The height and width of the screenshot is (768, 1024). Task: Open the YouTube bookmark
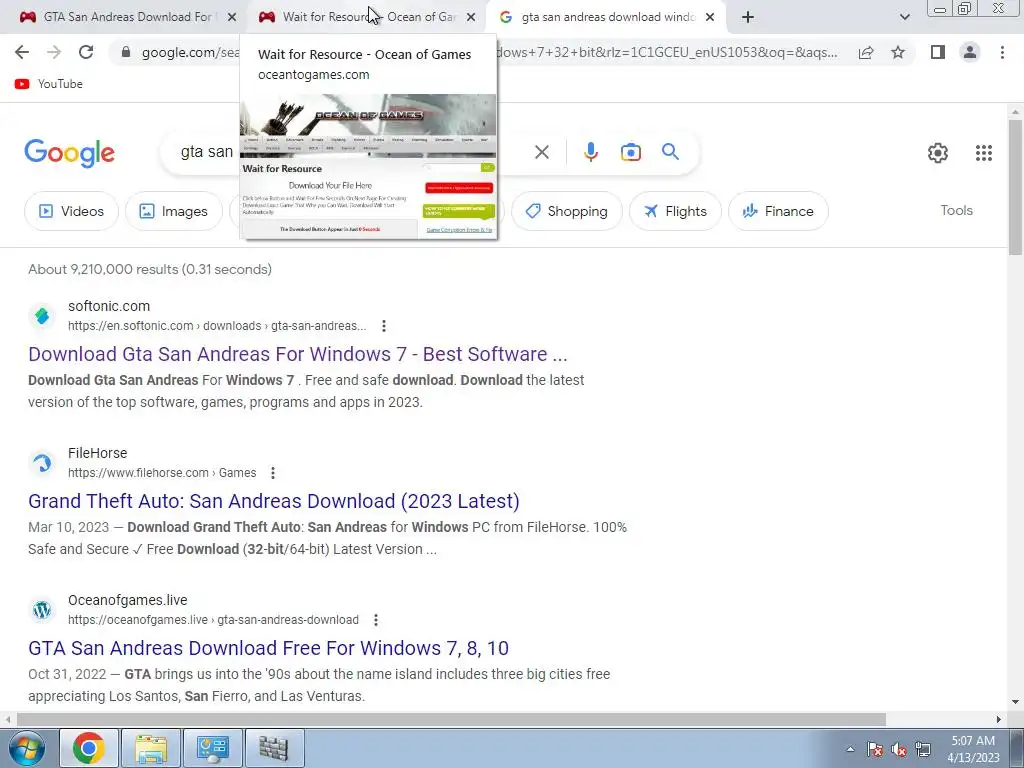49,84
